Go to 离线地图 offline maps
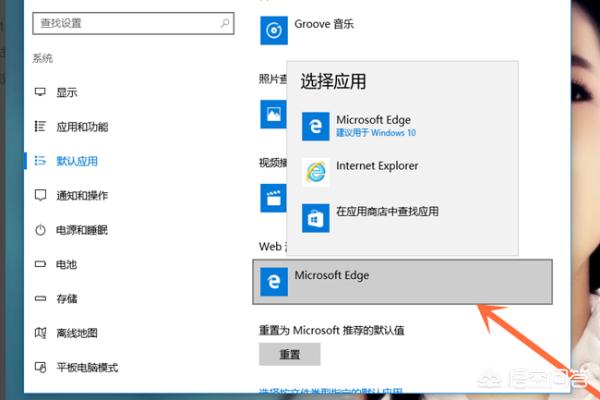Image resolution: width=600 pixels, height=400 pixels. (77, 333)
